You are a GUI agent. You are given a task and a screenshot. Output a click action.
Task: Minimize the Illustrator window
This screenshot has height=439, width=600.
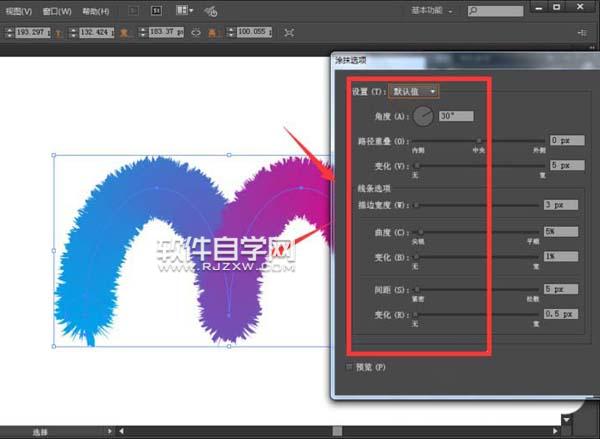(x=539, y=7)
